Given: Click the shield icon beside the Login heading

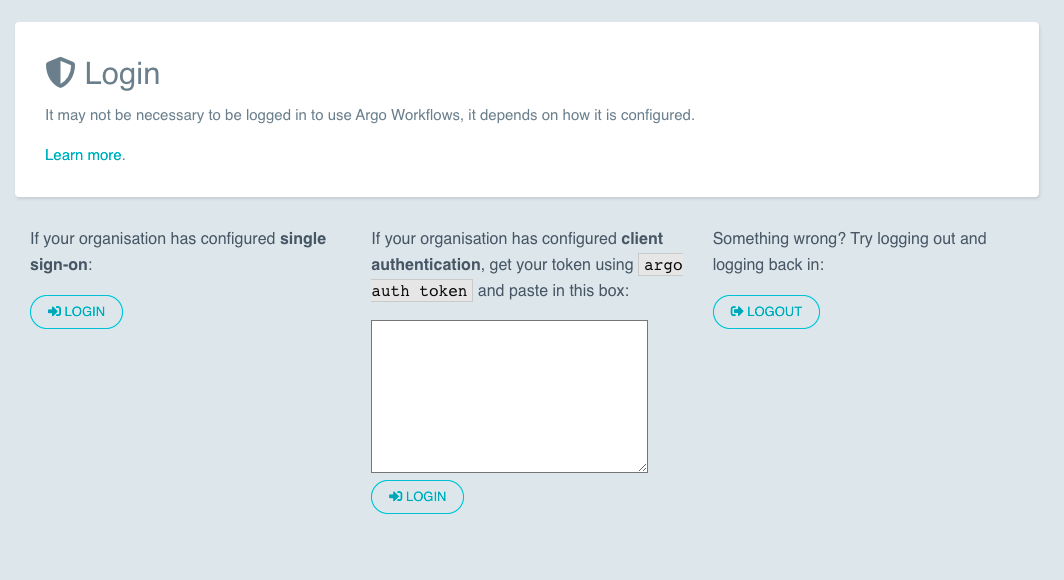Looking at the screenshot, I should coord(58,71).
